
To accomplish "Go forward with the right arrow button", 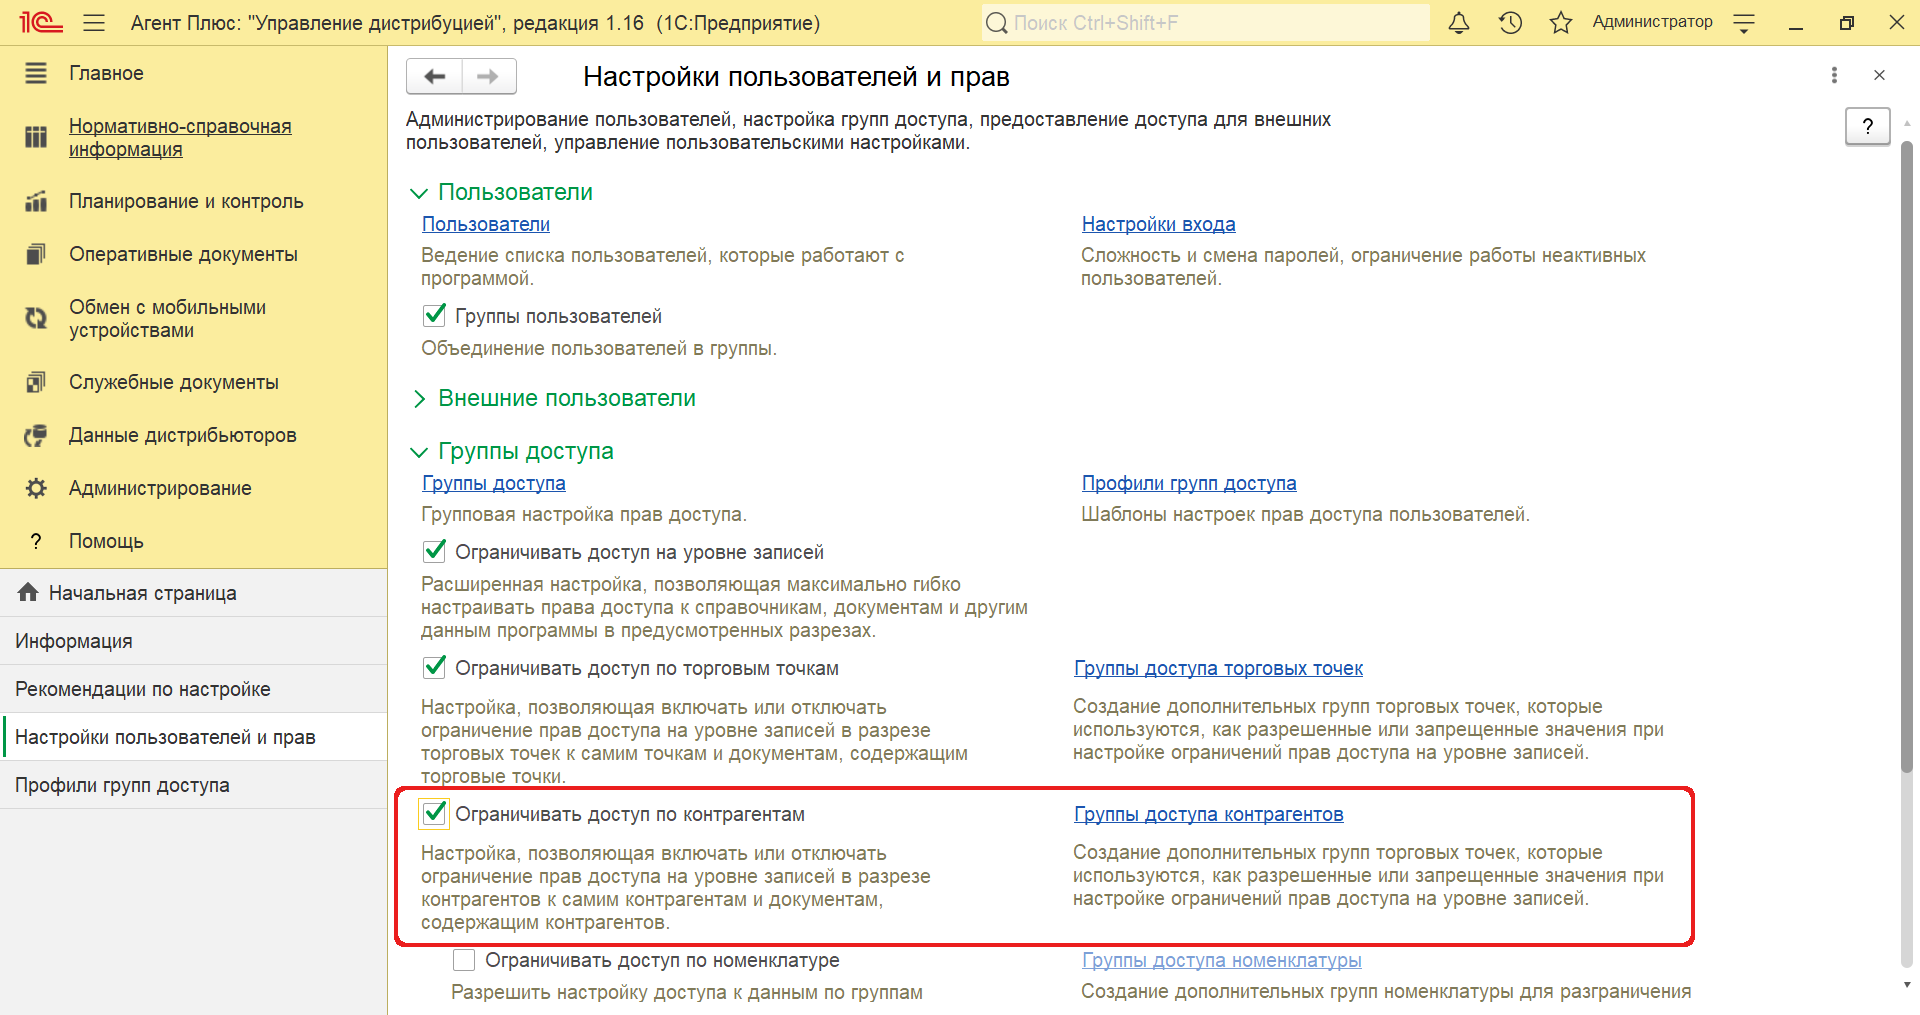I will point(489,76).
